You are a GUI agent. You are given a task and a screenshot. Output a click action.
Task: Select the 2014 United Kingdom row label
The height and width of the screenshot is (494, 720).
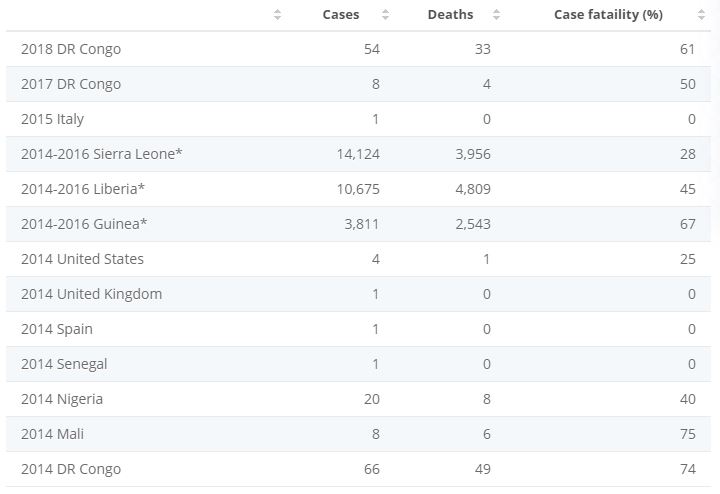91,294
